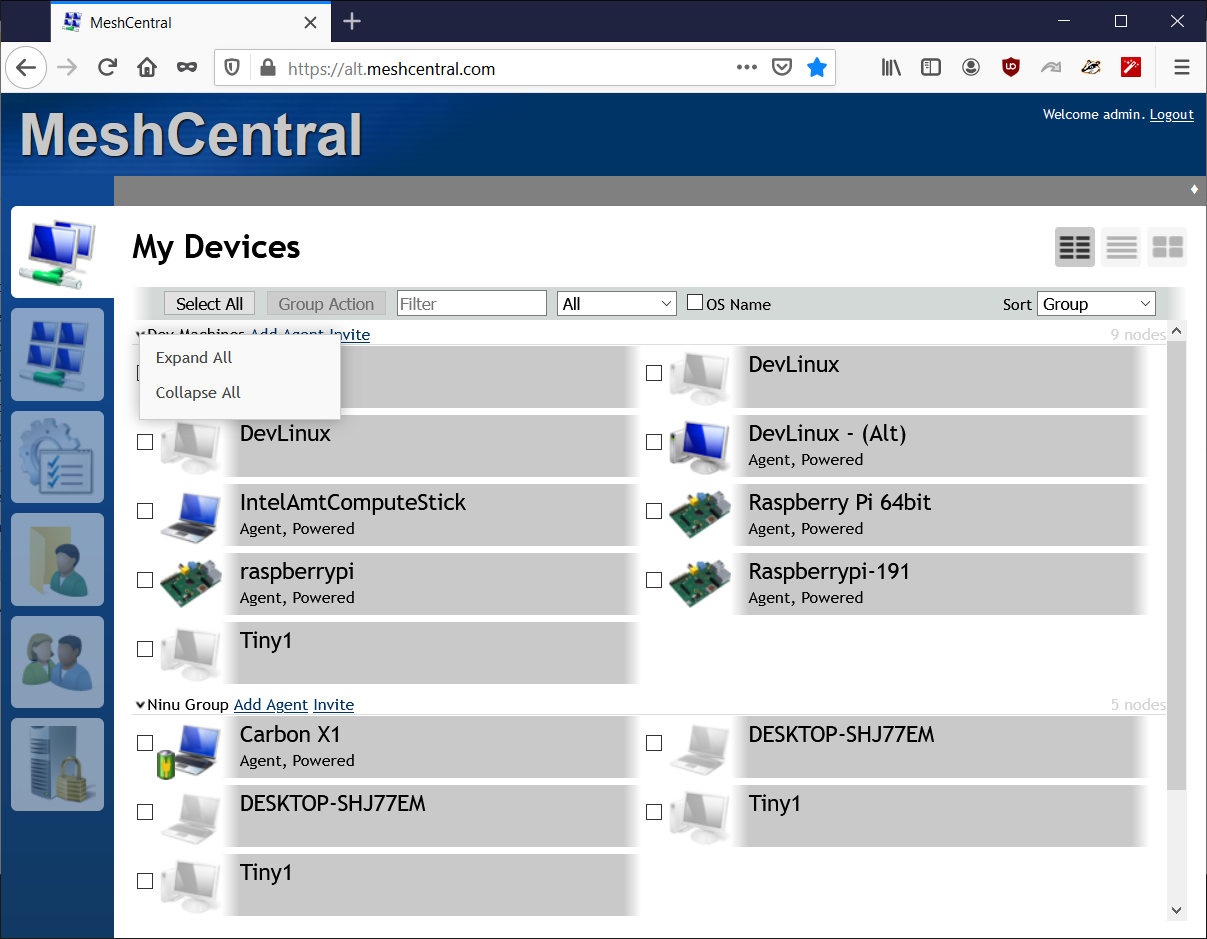
Task: Click the Logout link
Action: 1172,115
